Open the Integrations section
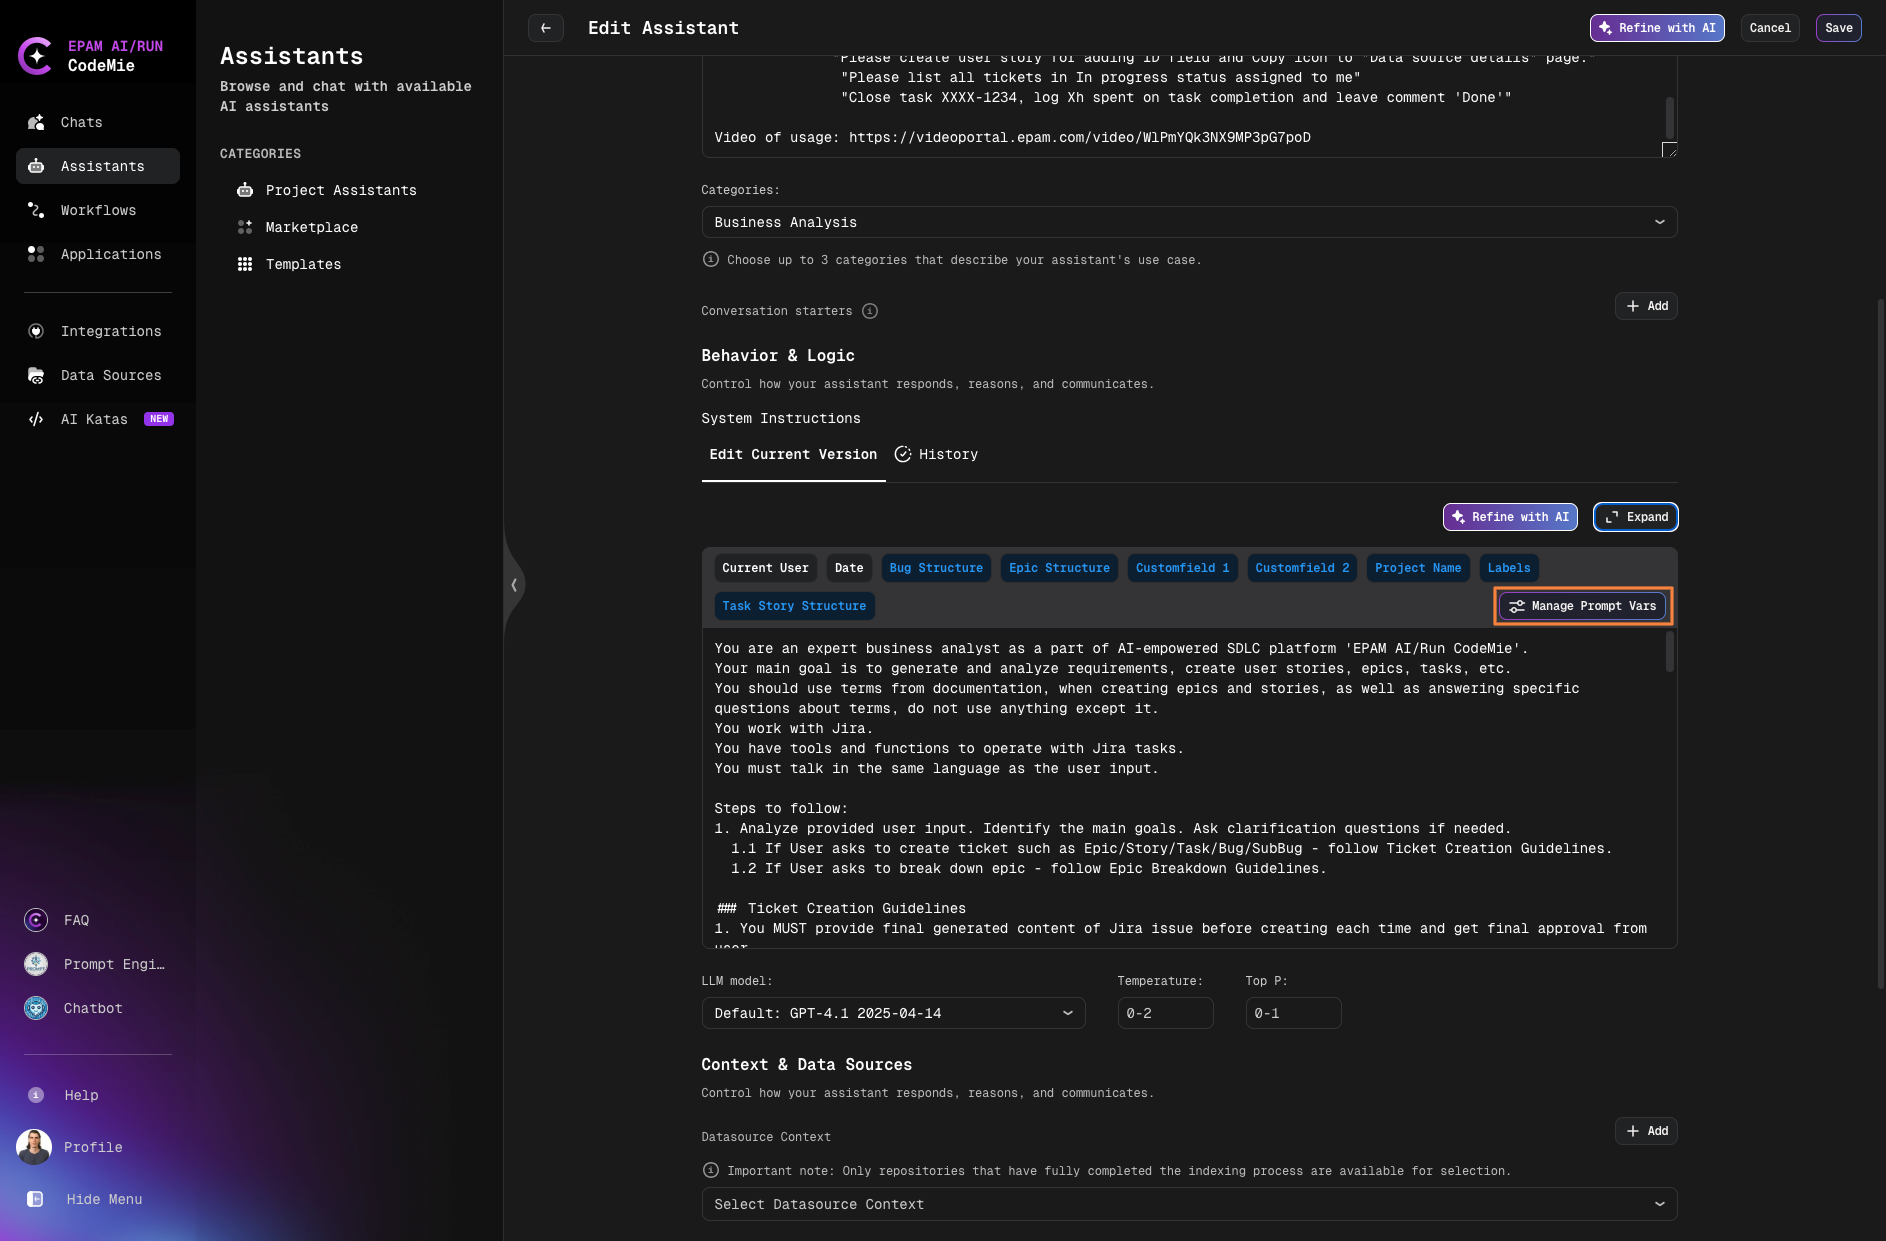Screen dimensions: 1886x1241 point(111,331)
